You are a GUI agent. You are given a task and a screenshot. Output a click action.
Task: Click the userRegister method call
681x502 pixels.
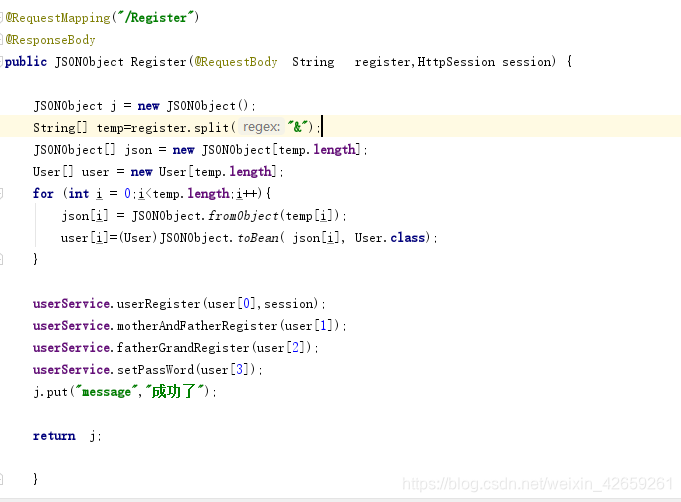pyautogui.click(x=159, y=304)
